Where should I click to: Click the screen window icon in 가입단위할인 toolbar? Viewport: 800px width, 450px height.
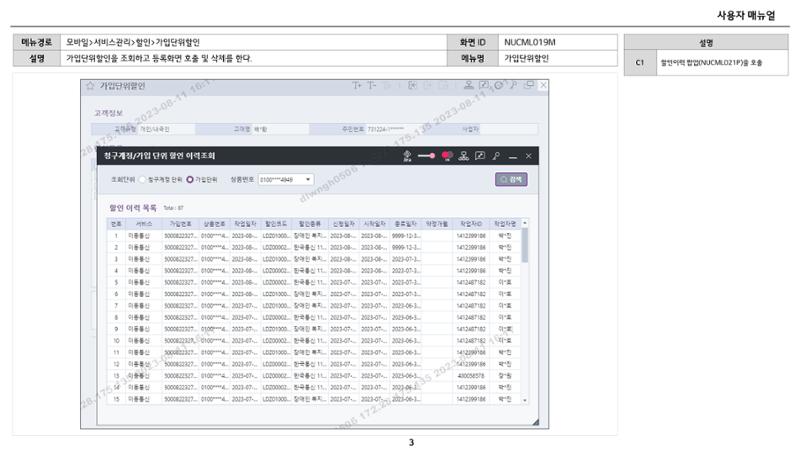tap(529, 85)
